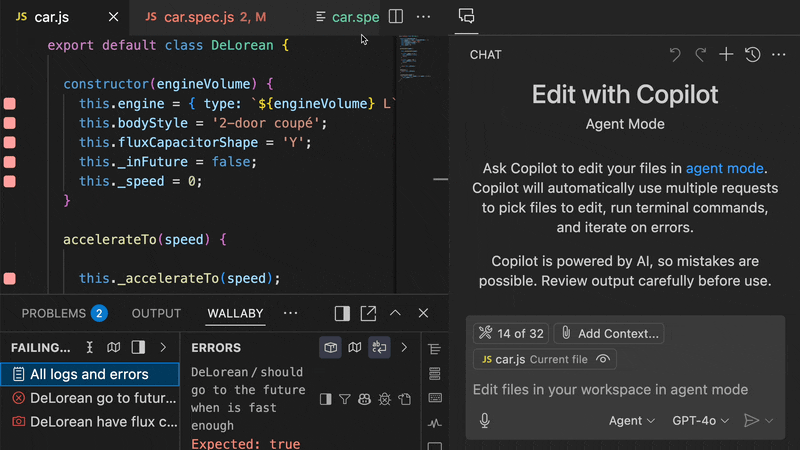Start voice input with microphone icon

click(x=485, y=420)
